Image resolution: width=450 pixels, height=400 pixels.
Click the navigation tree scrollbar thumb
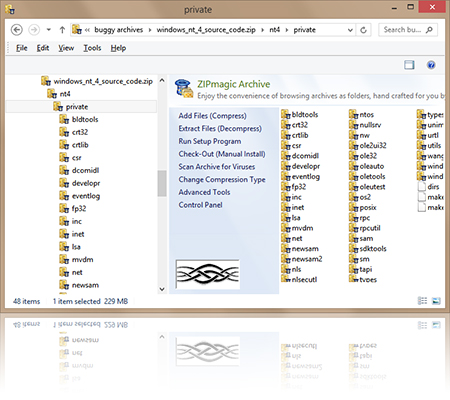[162, 183]
